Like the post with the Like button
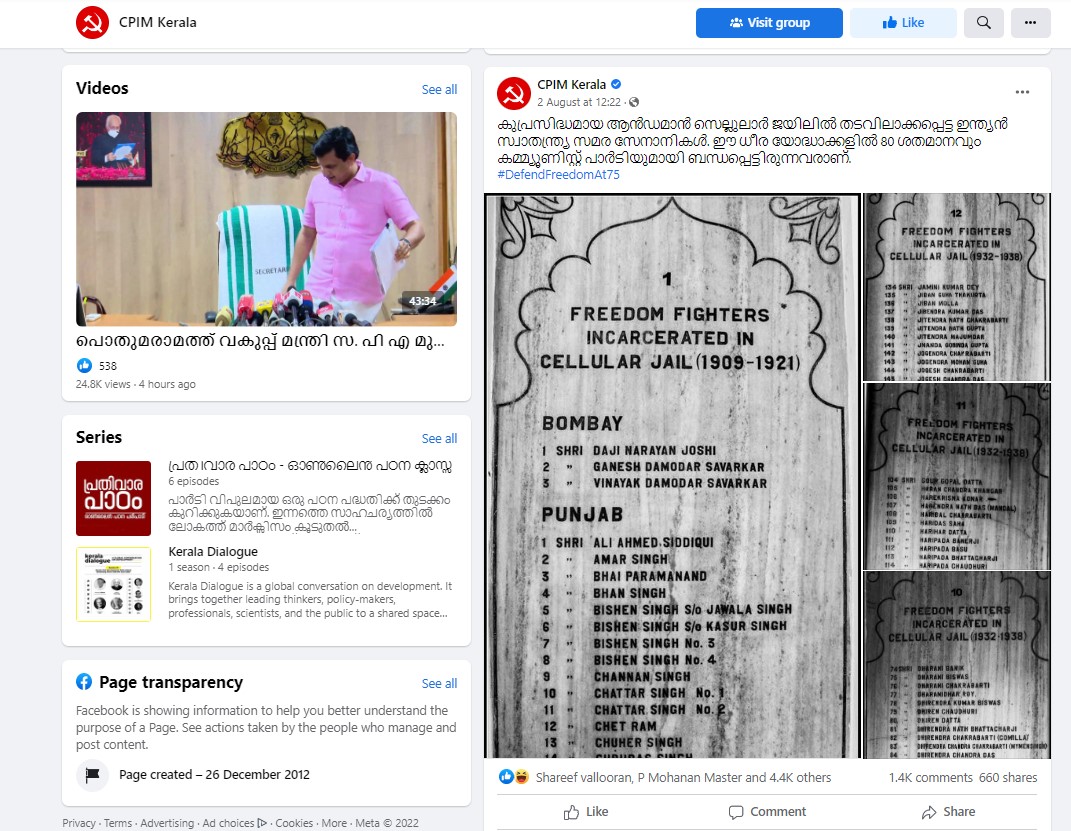The height and width of the screenshot is (831, 1071). click(586, 812)
